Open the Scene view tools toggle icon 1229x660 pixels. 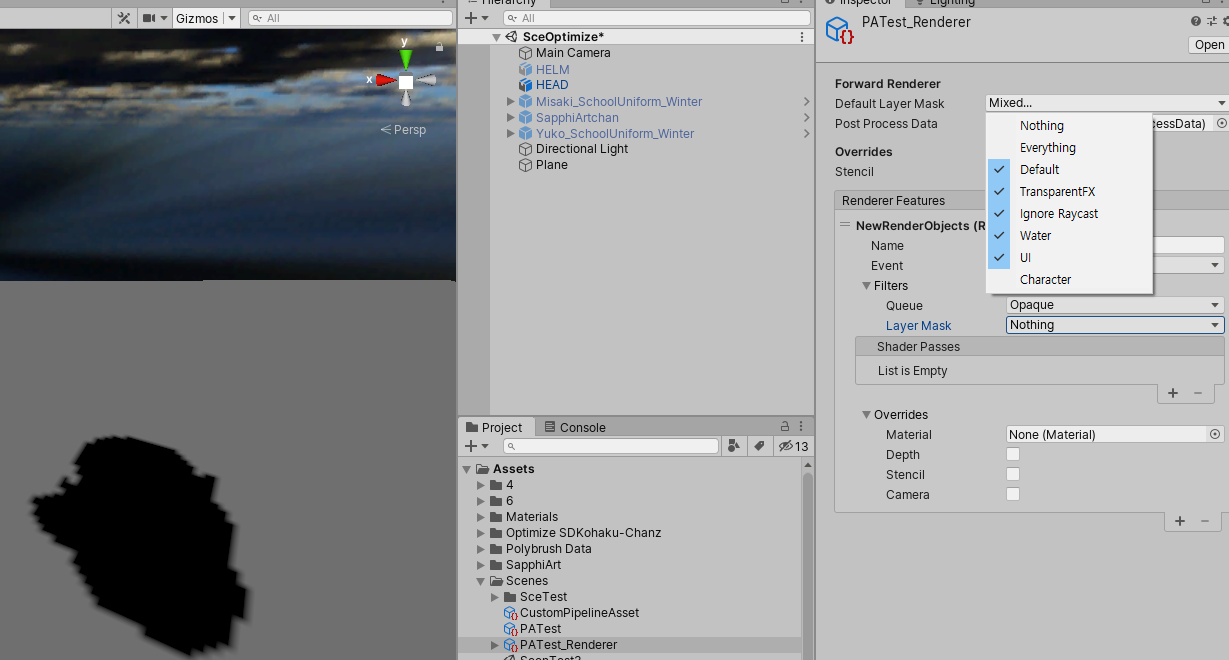point(124,18)
